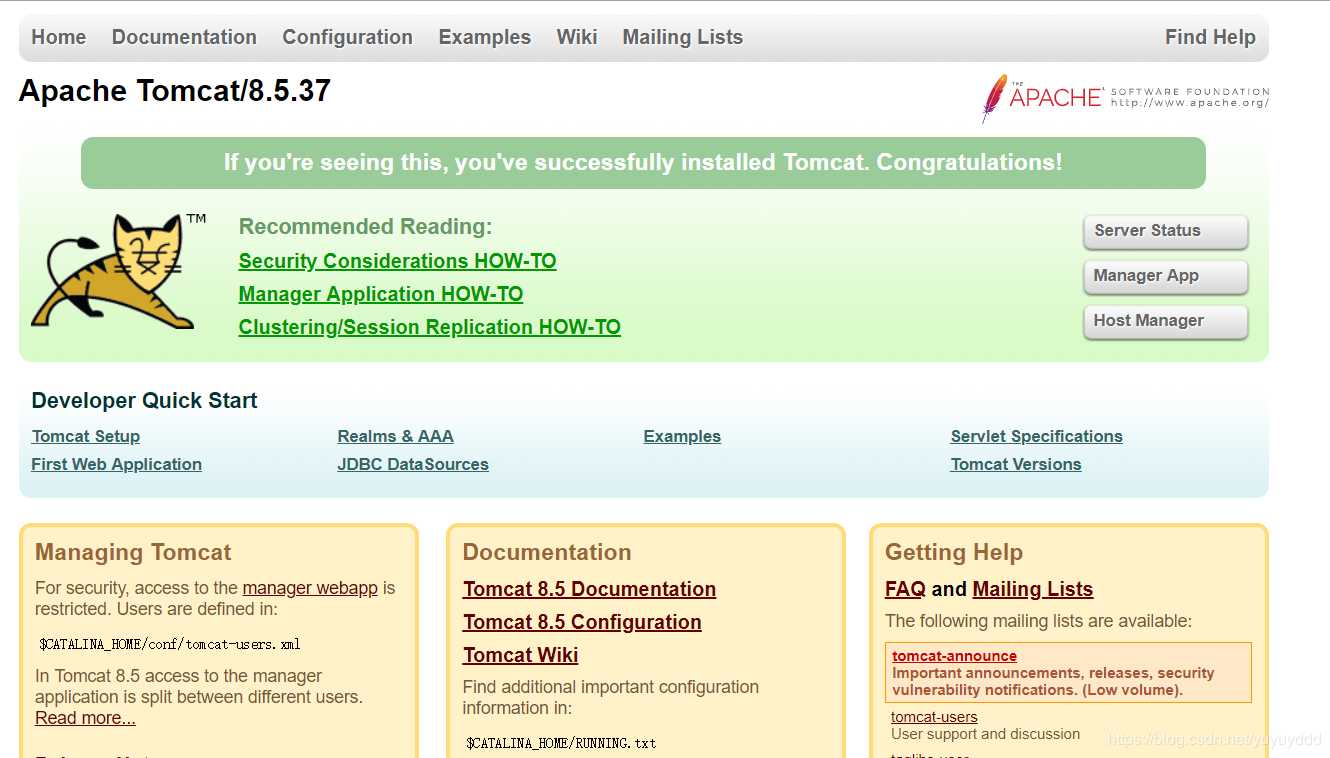Open the FAQ link in Getting Help
The width and height of the screenshot is (1330, 758).
[x=905, y=589]
